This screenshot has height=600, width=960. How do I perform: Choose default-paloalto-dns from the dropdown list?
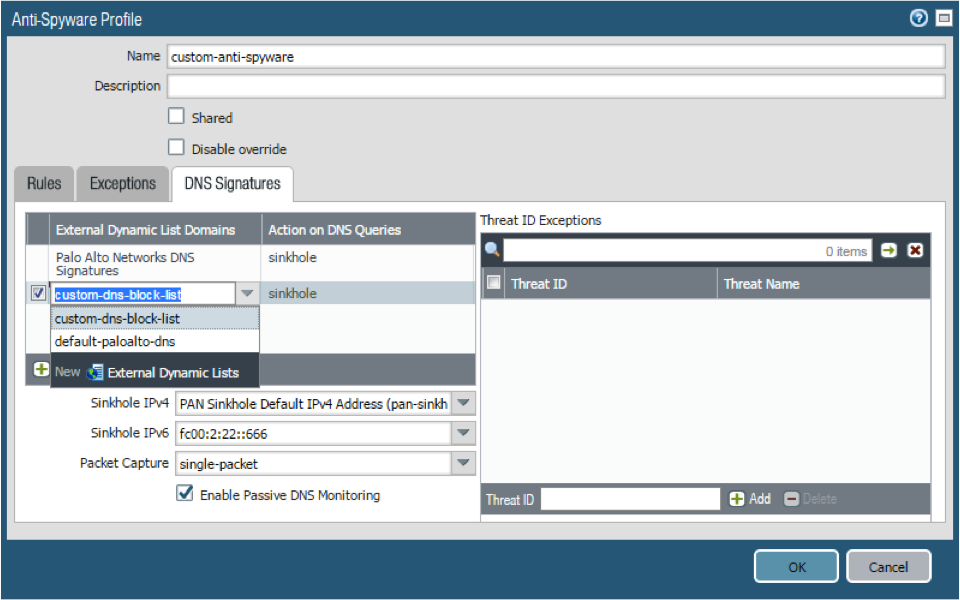(155, 342)
